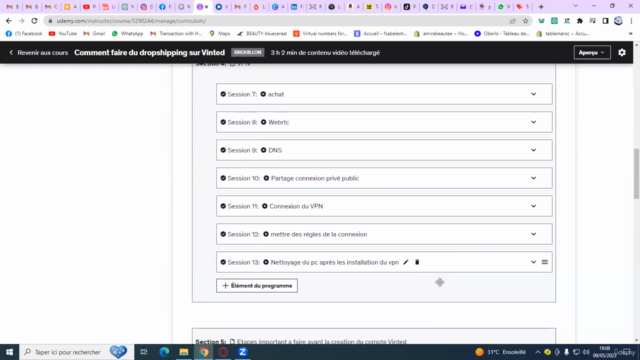This screenshot has height=360, width=640.
Task: Expand Session 8 Webrtc chevron
Action: click(533, 122)
